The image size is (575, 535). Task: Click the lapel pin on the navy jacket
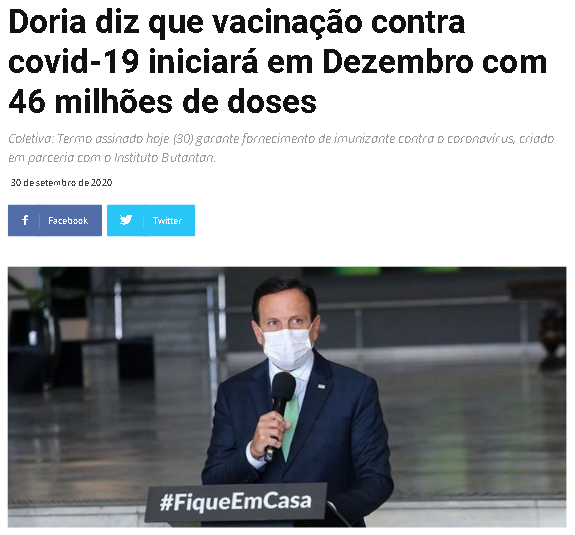coord(322,386)
